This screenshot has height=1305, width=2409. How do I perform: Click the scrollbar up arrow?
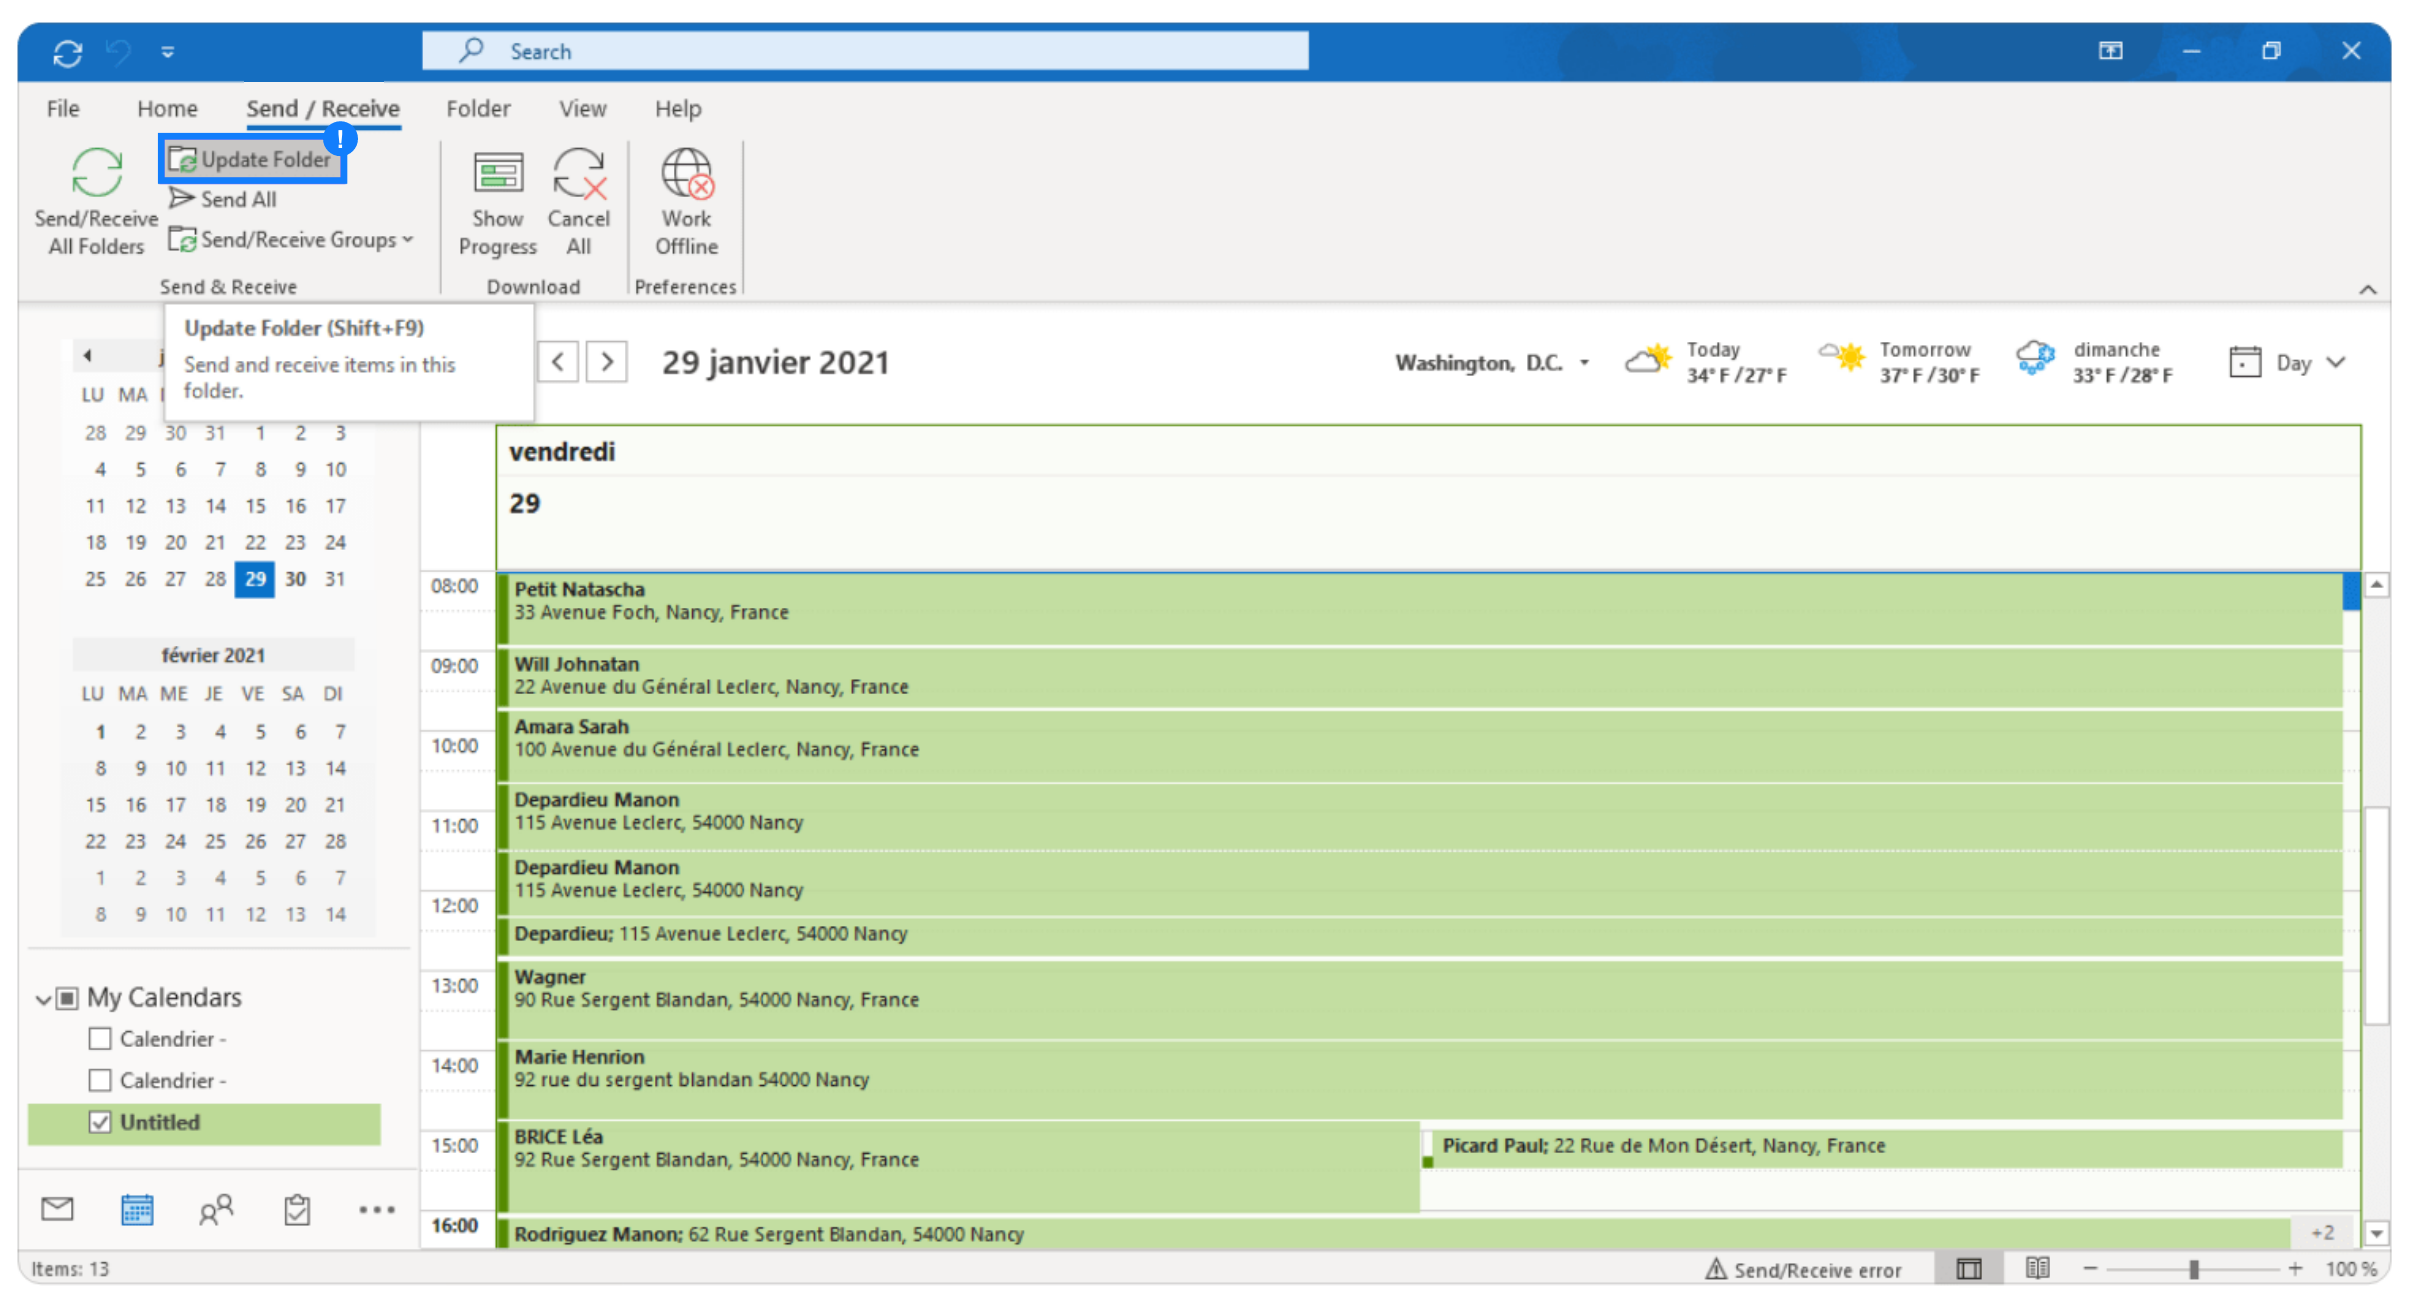(2377, 585)
